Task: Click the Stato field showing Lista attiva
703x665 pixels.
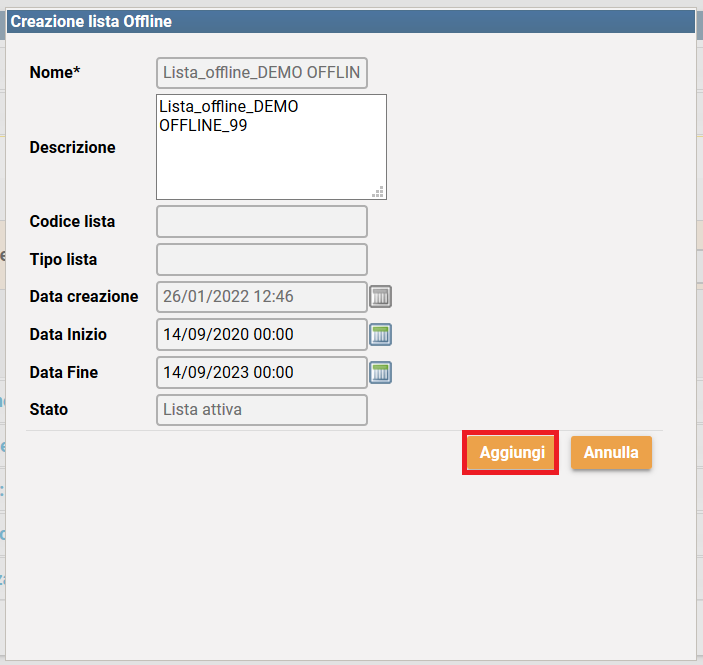Action: click(262, 410)
